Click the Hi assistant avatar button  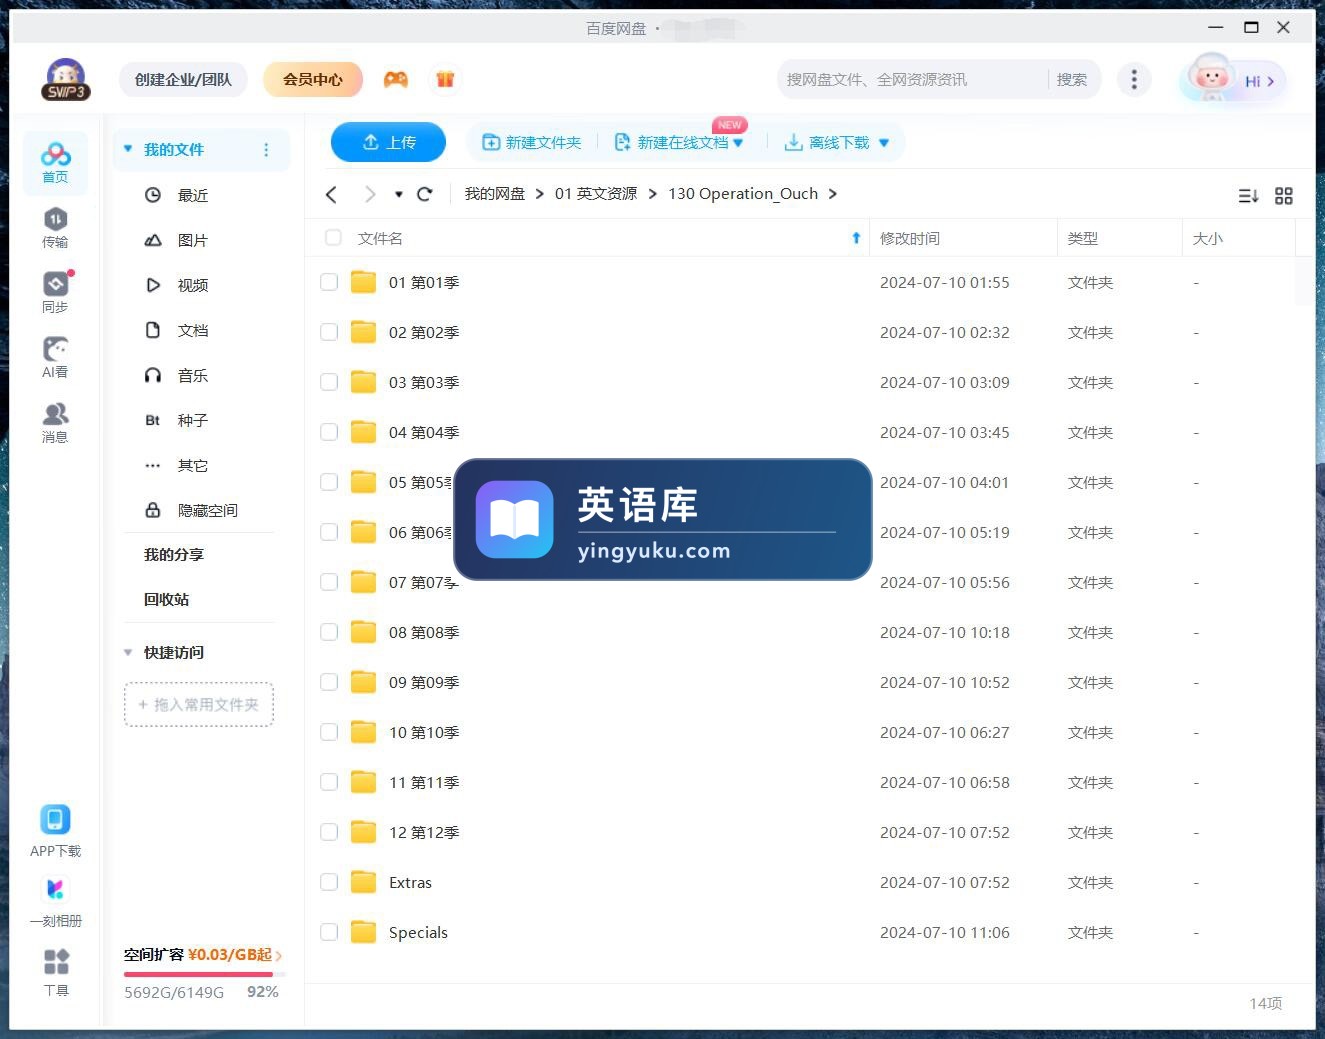[x=1233, y=80]
